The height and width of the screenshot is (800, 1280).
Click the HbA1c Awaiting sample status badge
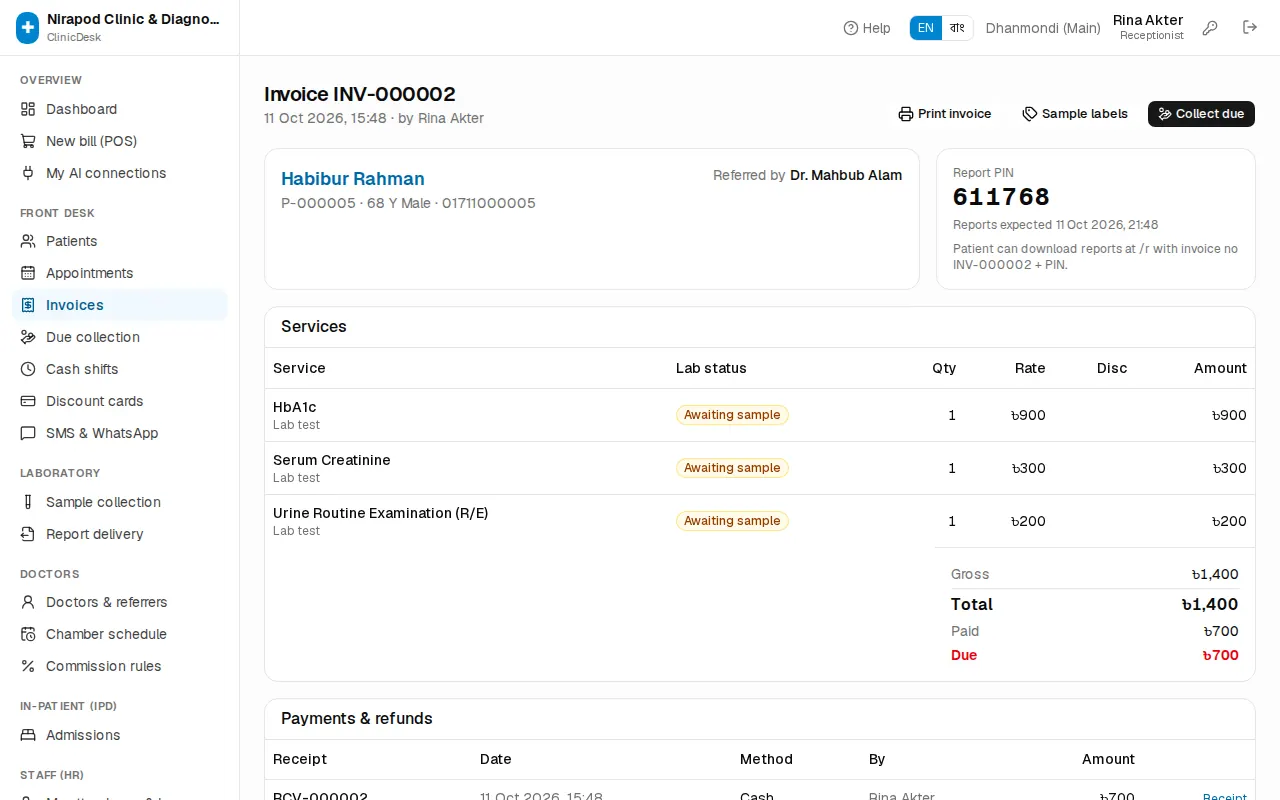pos(732,415)
